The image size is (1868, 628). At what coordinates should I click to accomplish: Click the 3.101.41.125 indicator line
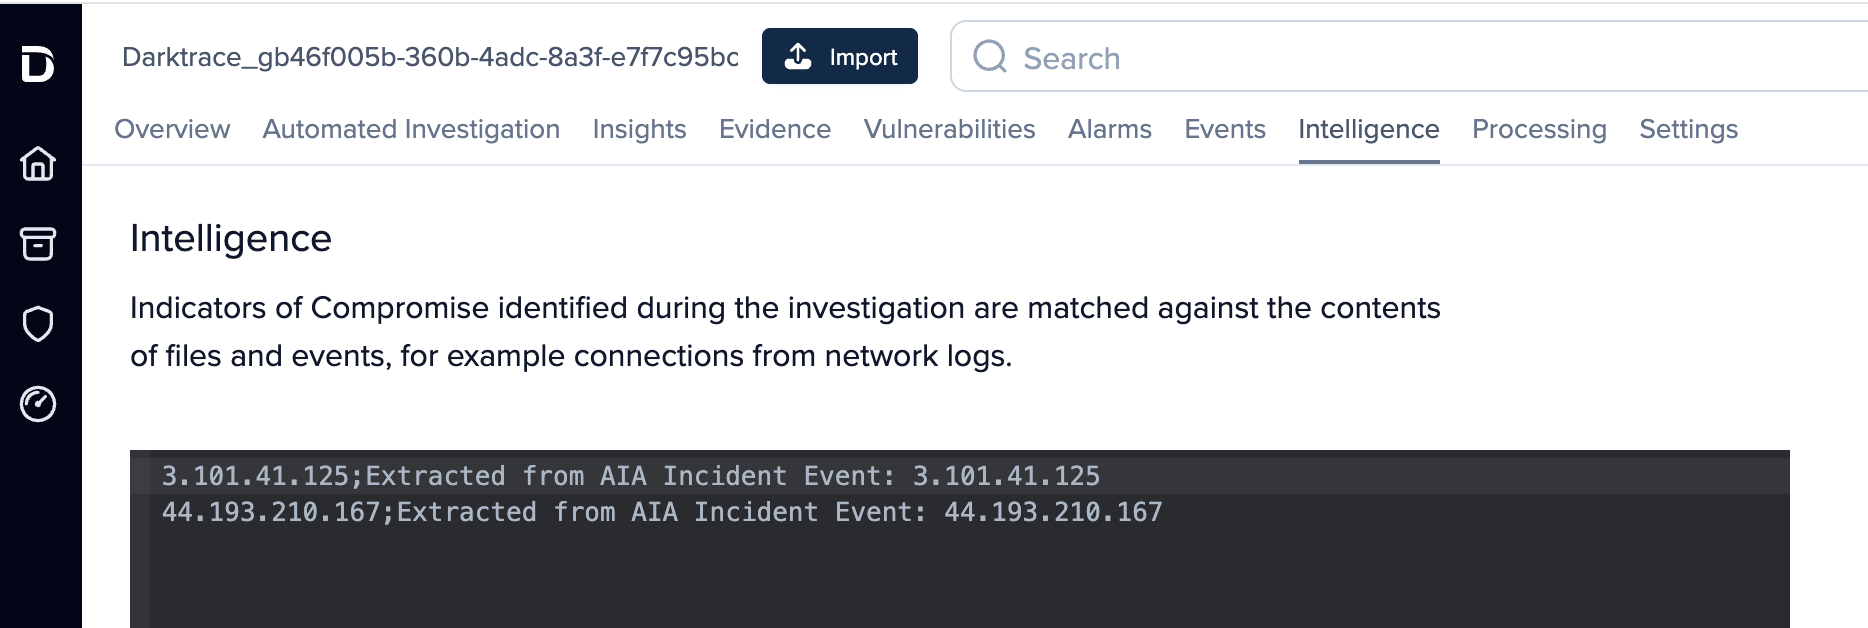point(630,476)
